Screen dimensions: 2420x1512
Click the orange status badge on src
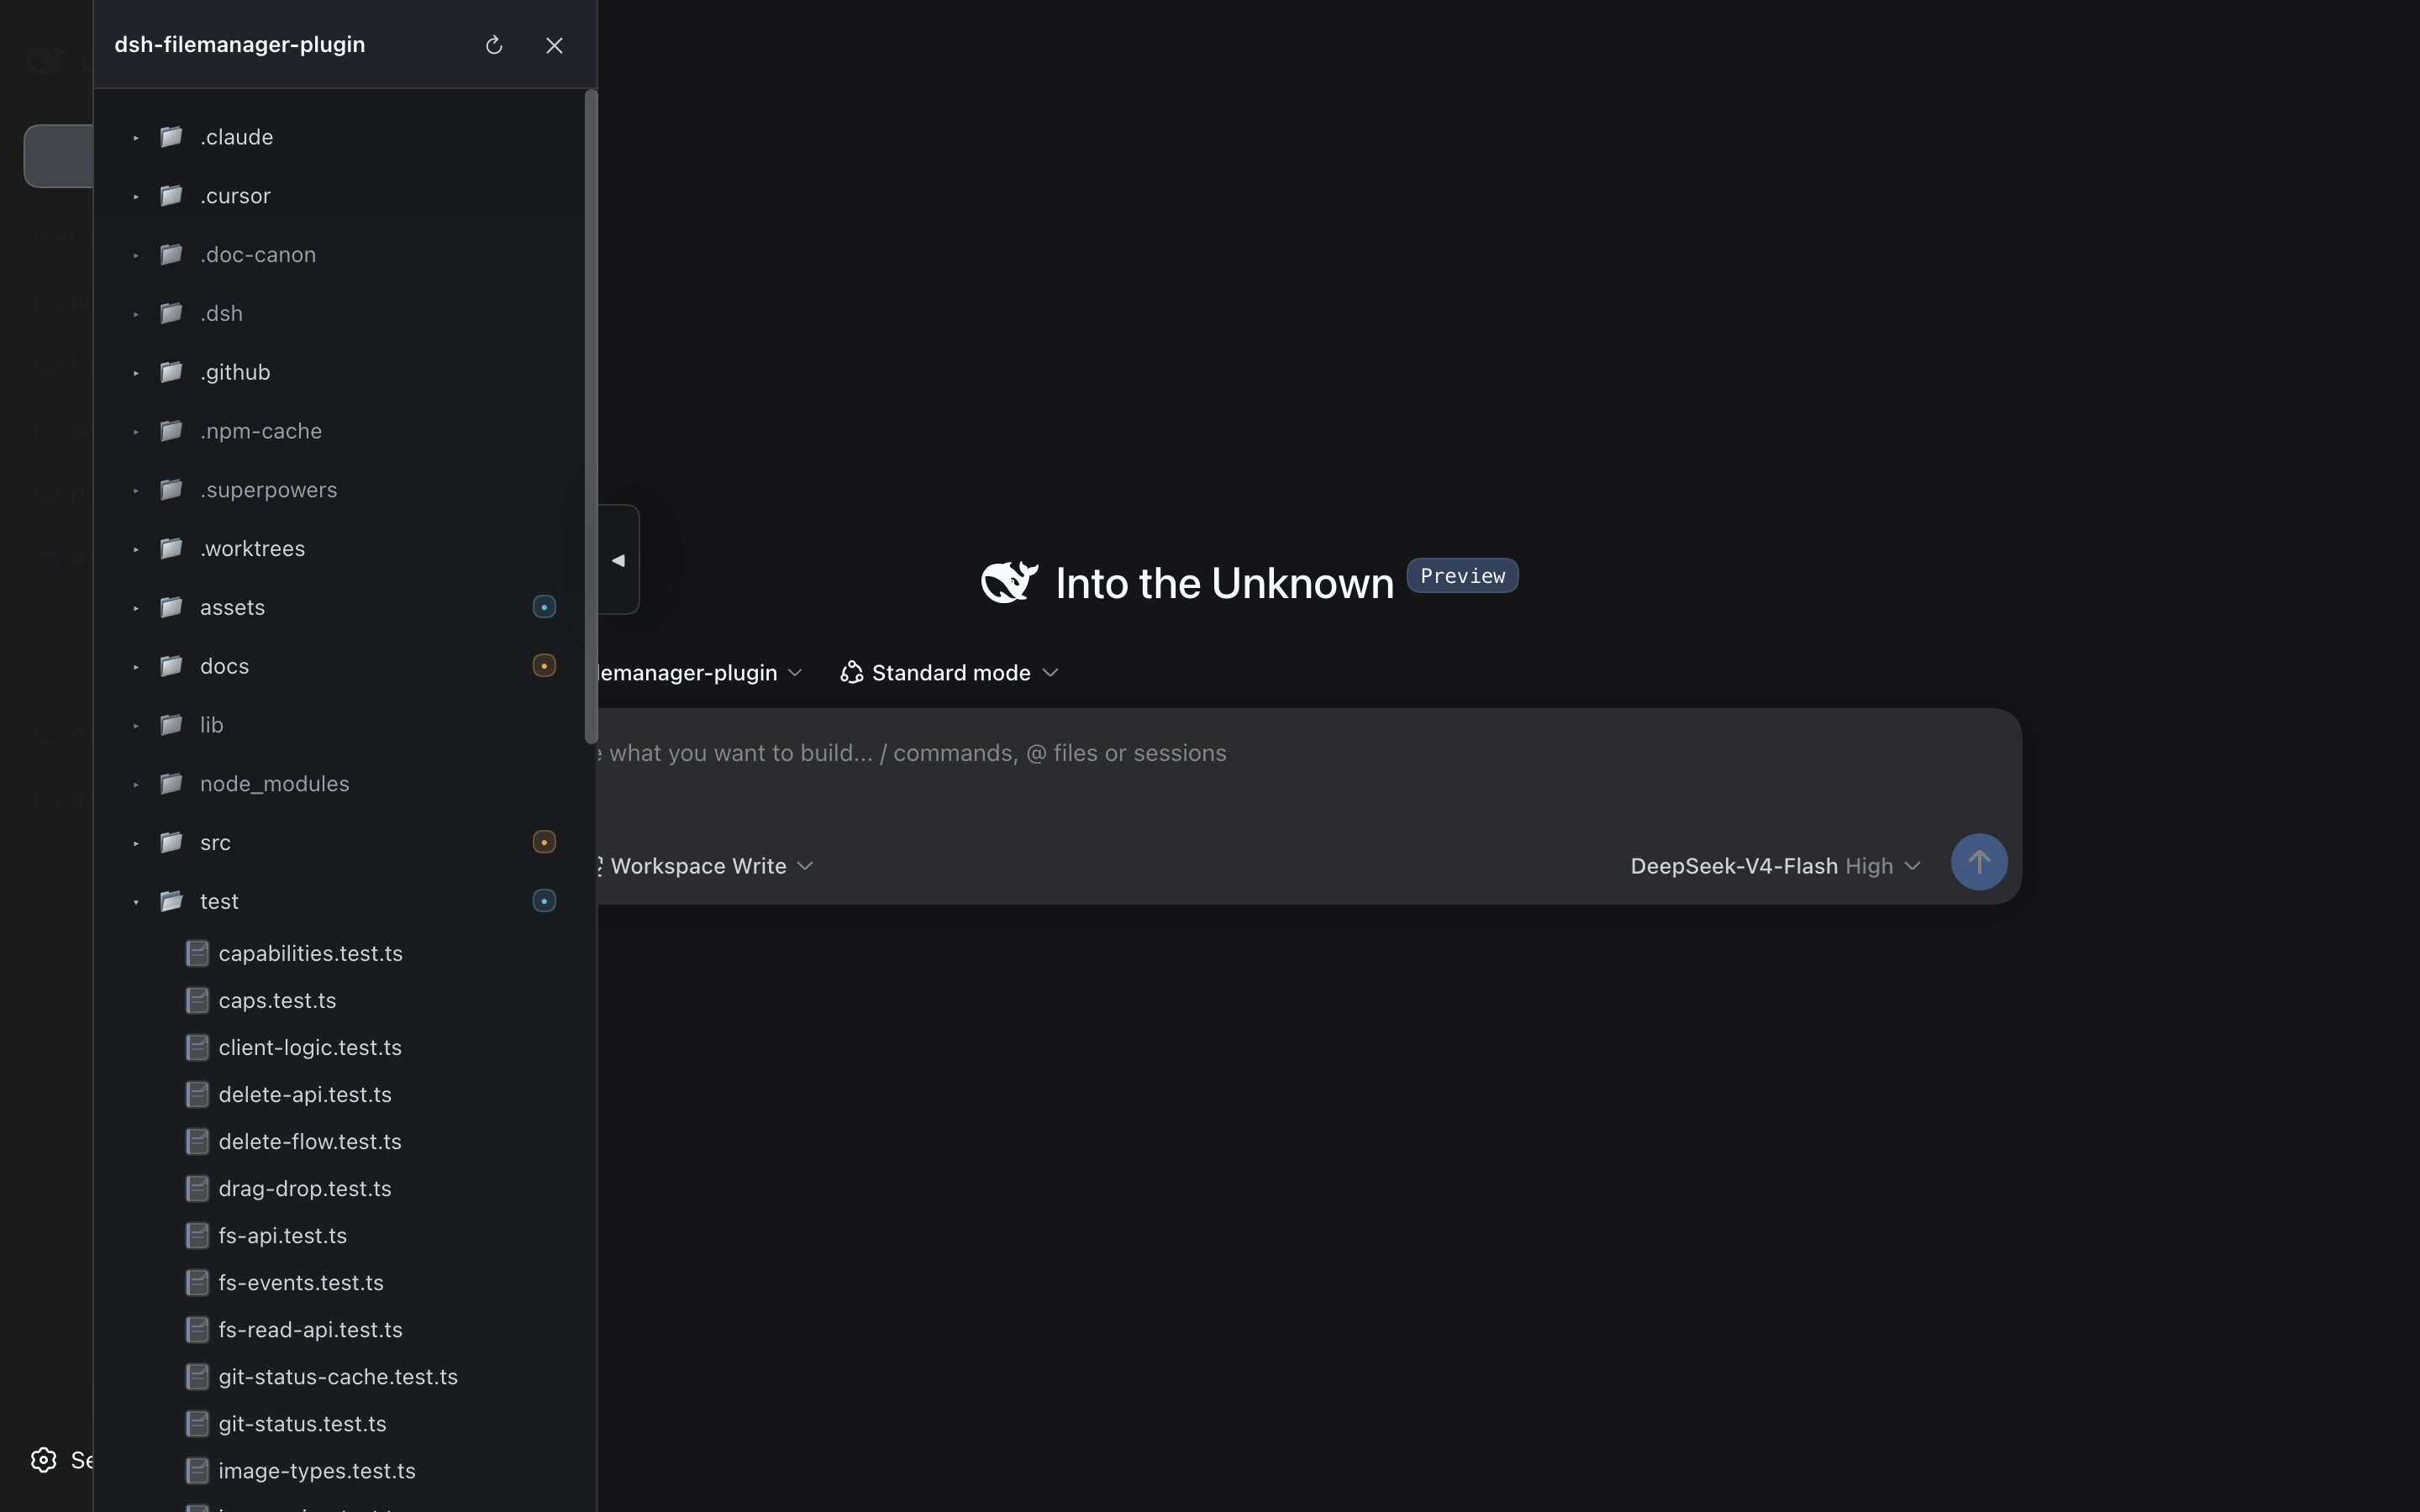pos(544,842)
